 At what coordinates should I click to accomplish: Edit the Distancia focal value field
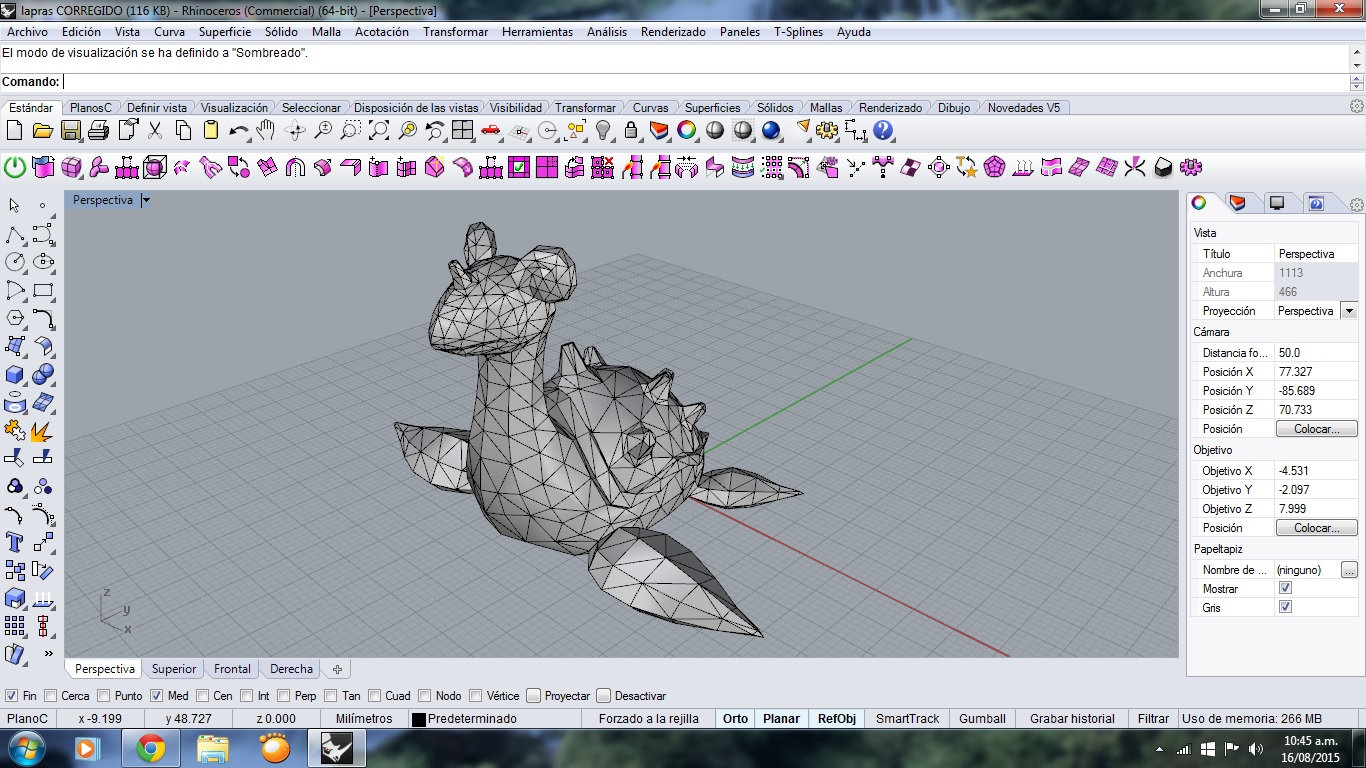click(1316, 353)
